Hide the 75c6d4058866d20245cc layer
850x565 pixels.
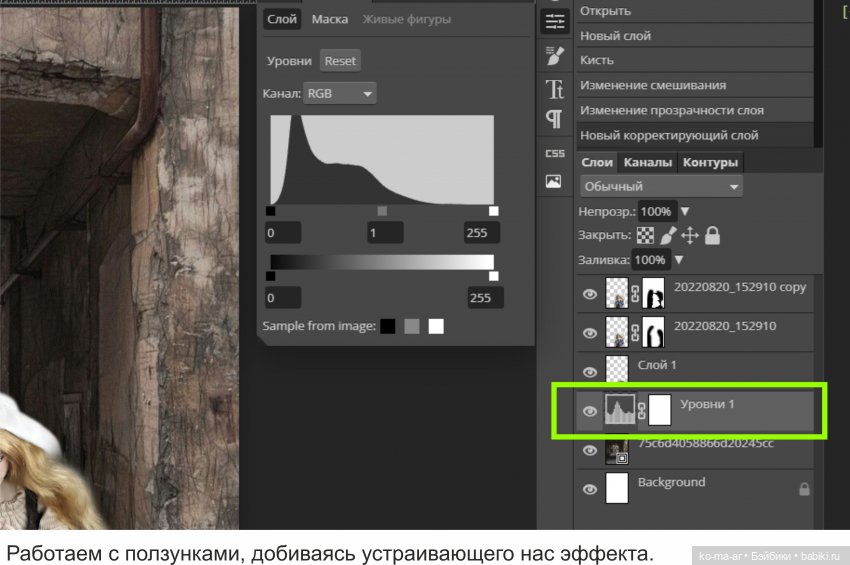590,450
